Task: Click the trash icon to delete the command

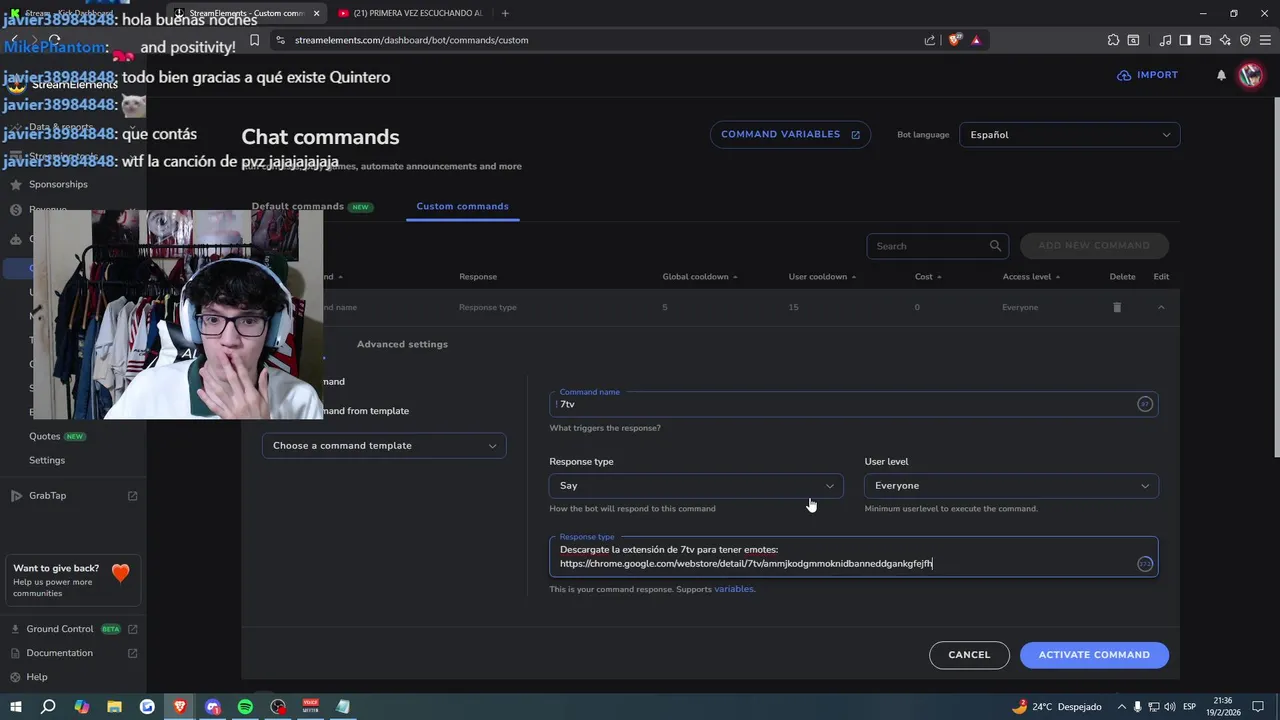Action: [1117, 307]
